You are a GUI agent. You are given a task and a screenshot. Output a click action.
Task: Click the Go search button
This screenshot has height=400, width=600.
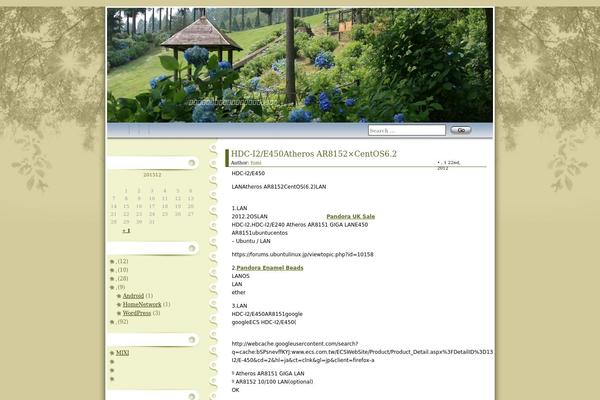pyautogui.click(x=461, y=130)
